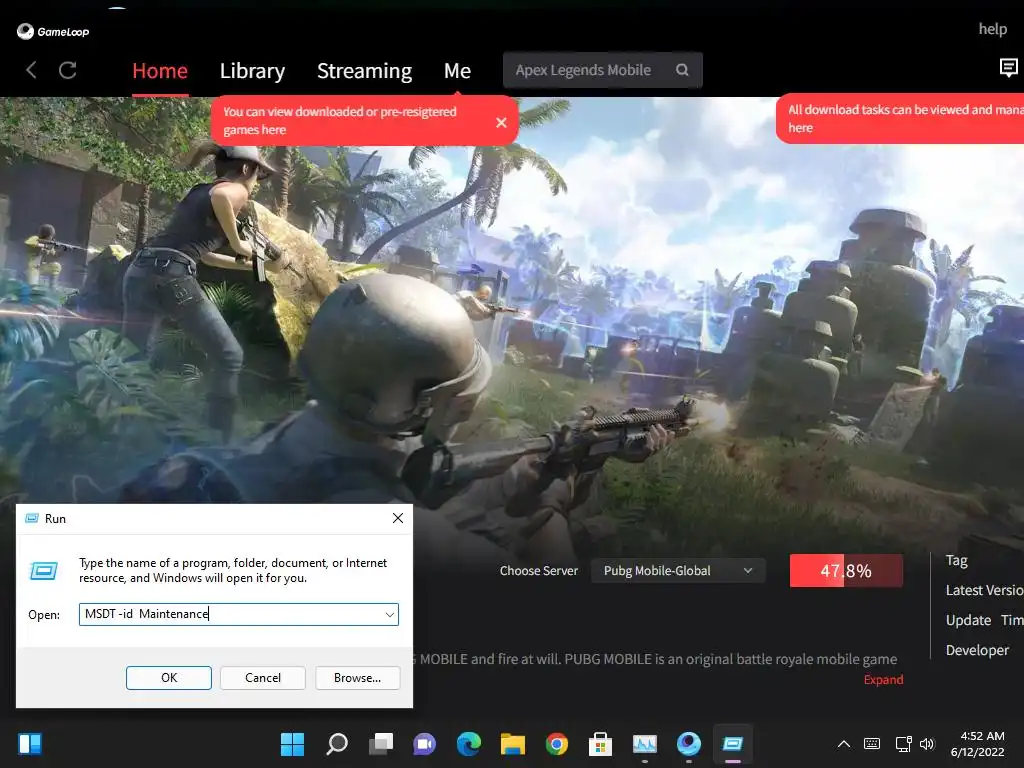The height and width of the screenshot is (768, 1024).
Task: Open the messages icon in GameLoop header
Action: tap(1008, 67)
